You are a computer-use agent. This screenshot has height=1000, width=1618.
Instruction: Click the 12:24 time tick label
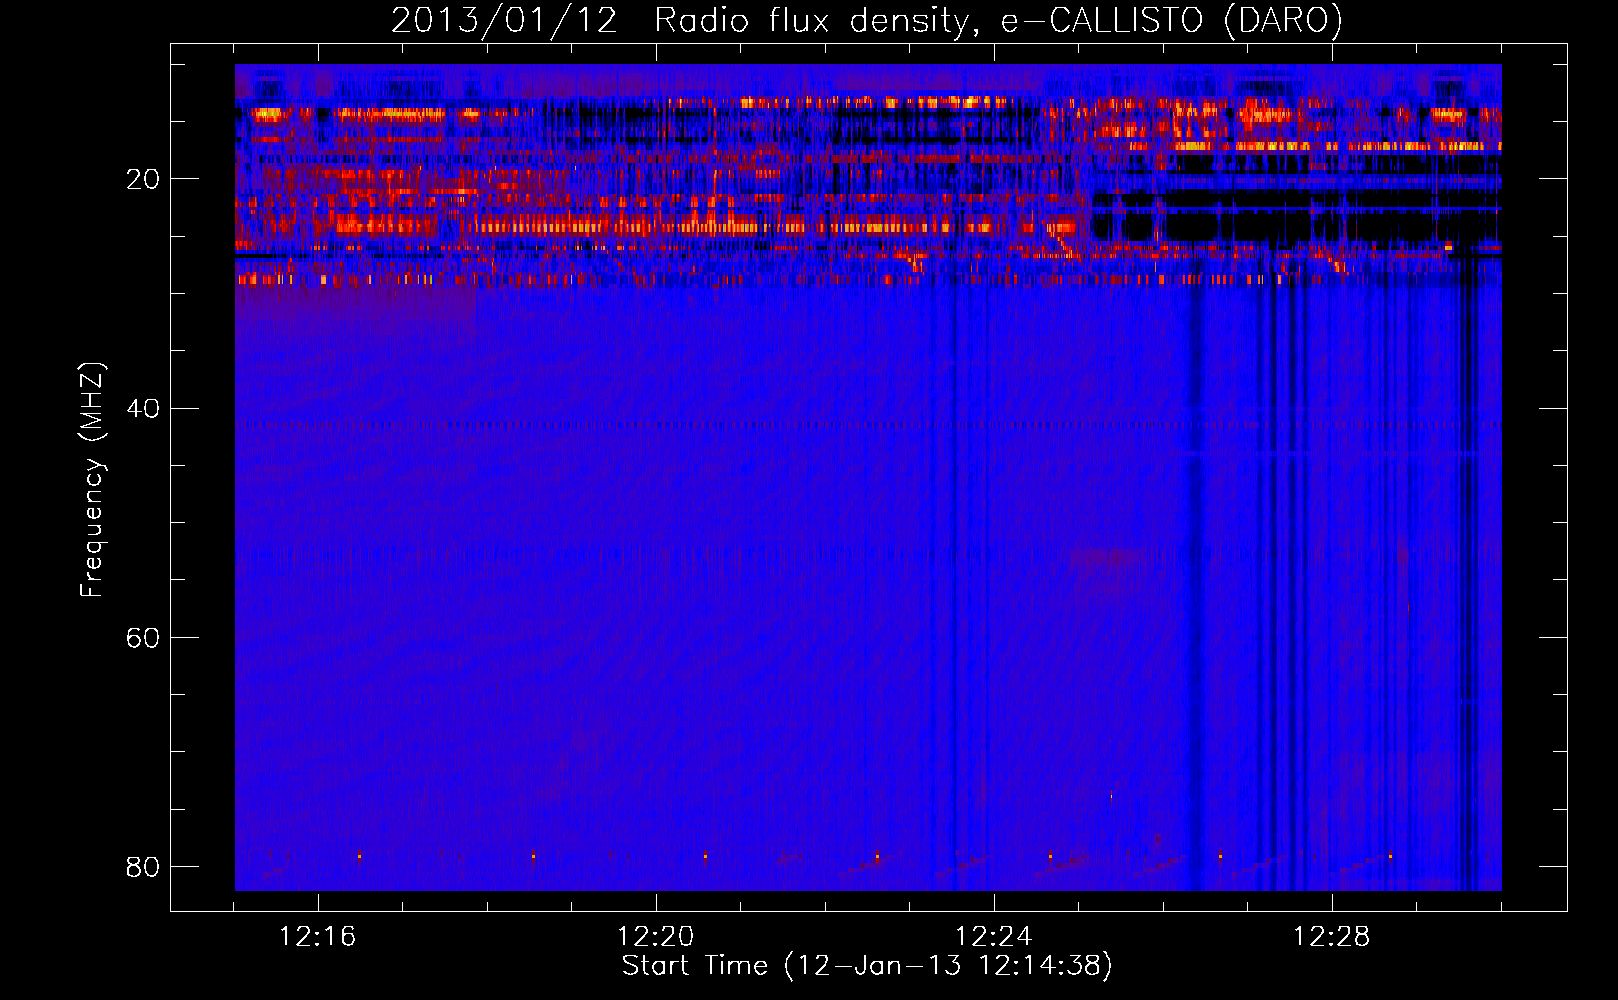(x=994, y=936)
